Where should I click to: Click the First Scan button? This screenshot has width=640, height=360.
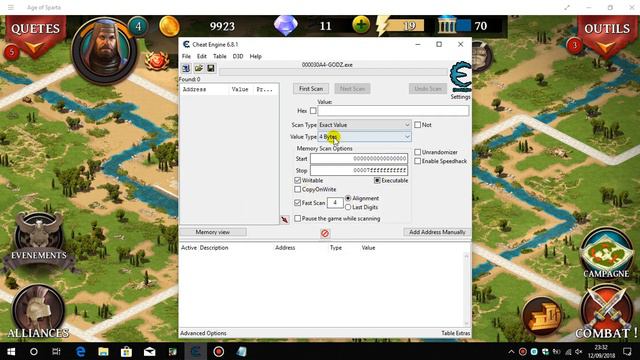[311, 89]
